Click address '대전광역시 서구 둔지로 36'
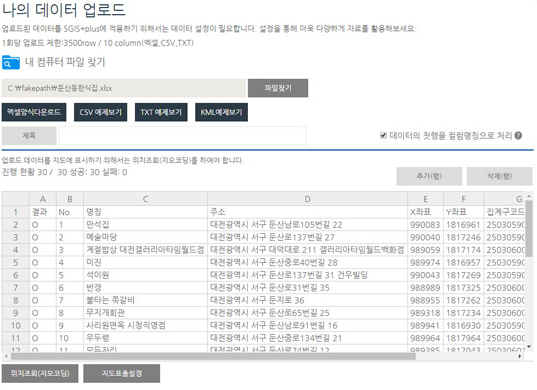 (307, 300)
